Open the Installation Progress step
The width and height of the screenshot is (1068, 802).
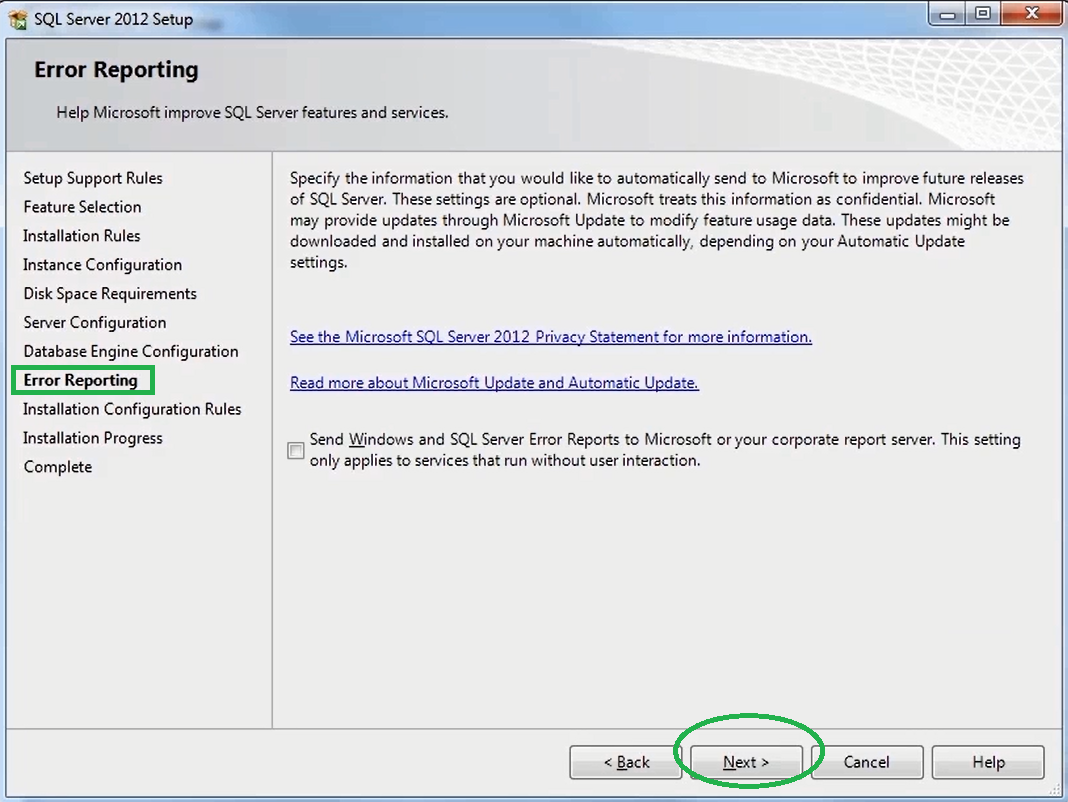pos(92,438)
